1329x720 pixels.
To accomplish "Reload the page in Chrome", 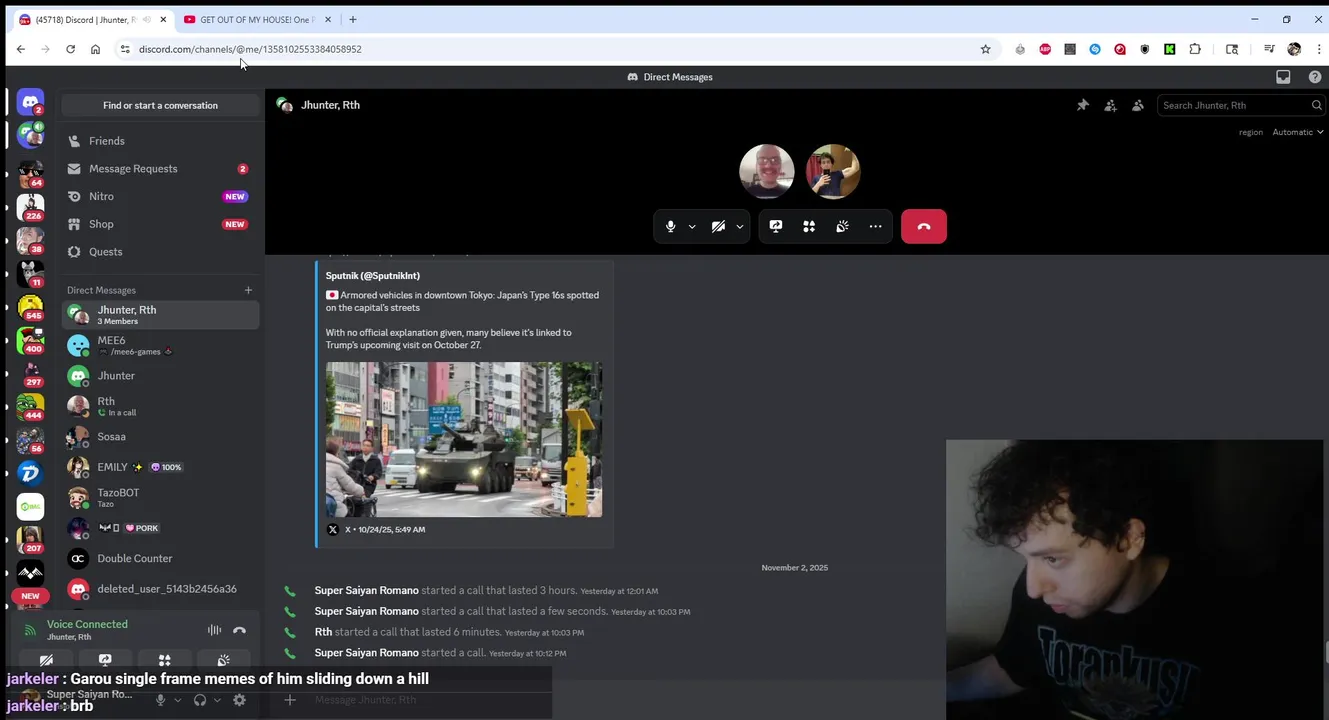I will click(x=70, y=49).
